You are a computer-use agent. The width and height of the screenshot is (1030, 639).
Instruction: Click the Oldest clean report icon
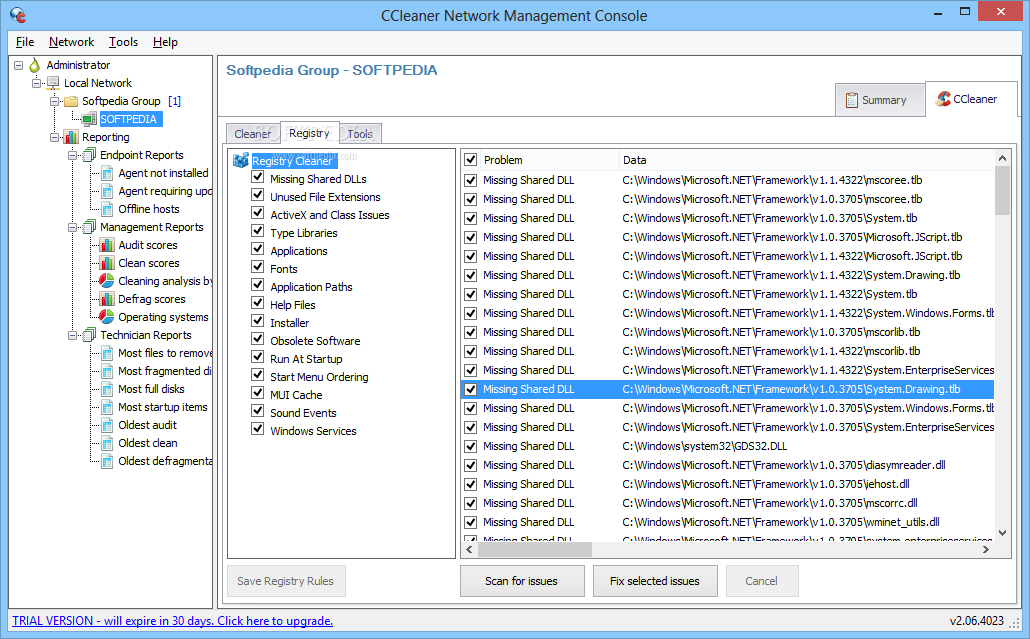pos(107,443)
